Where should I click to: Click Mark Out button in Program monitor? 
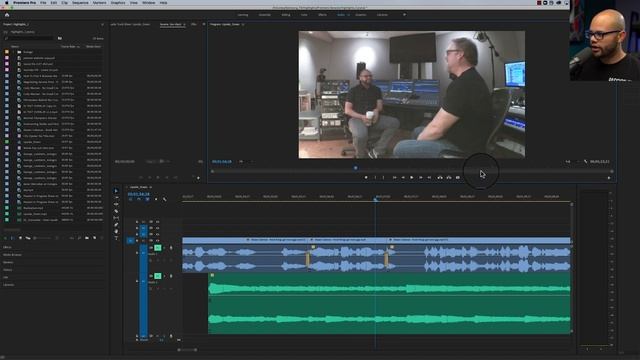383,178
